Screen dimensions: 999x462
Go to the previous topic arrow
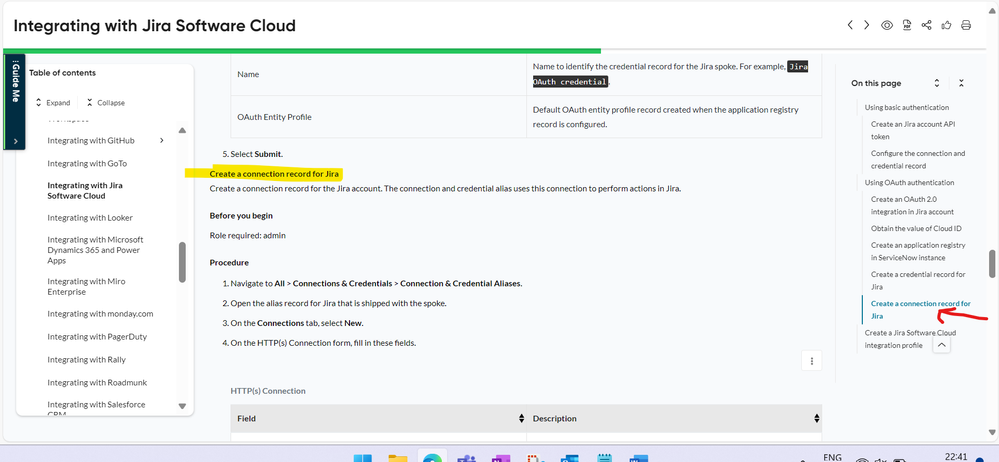[x=850, y=25]
